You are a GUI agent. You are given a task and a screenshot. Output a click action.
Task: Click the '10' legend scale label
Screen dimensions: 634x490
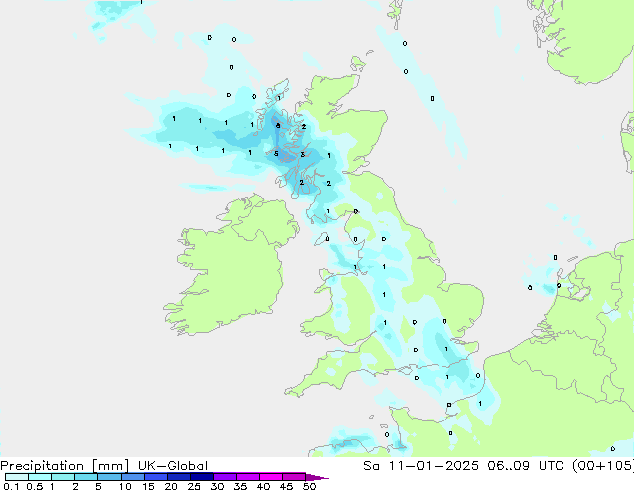click(x=125, y=486)
